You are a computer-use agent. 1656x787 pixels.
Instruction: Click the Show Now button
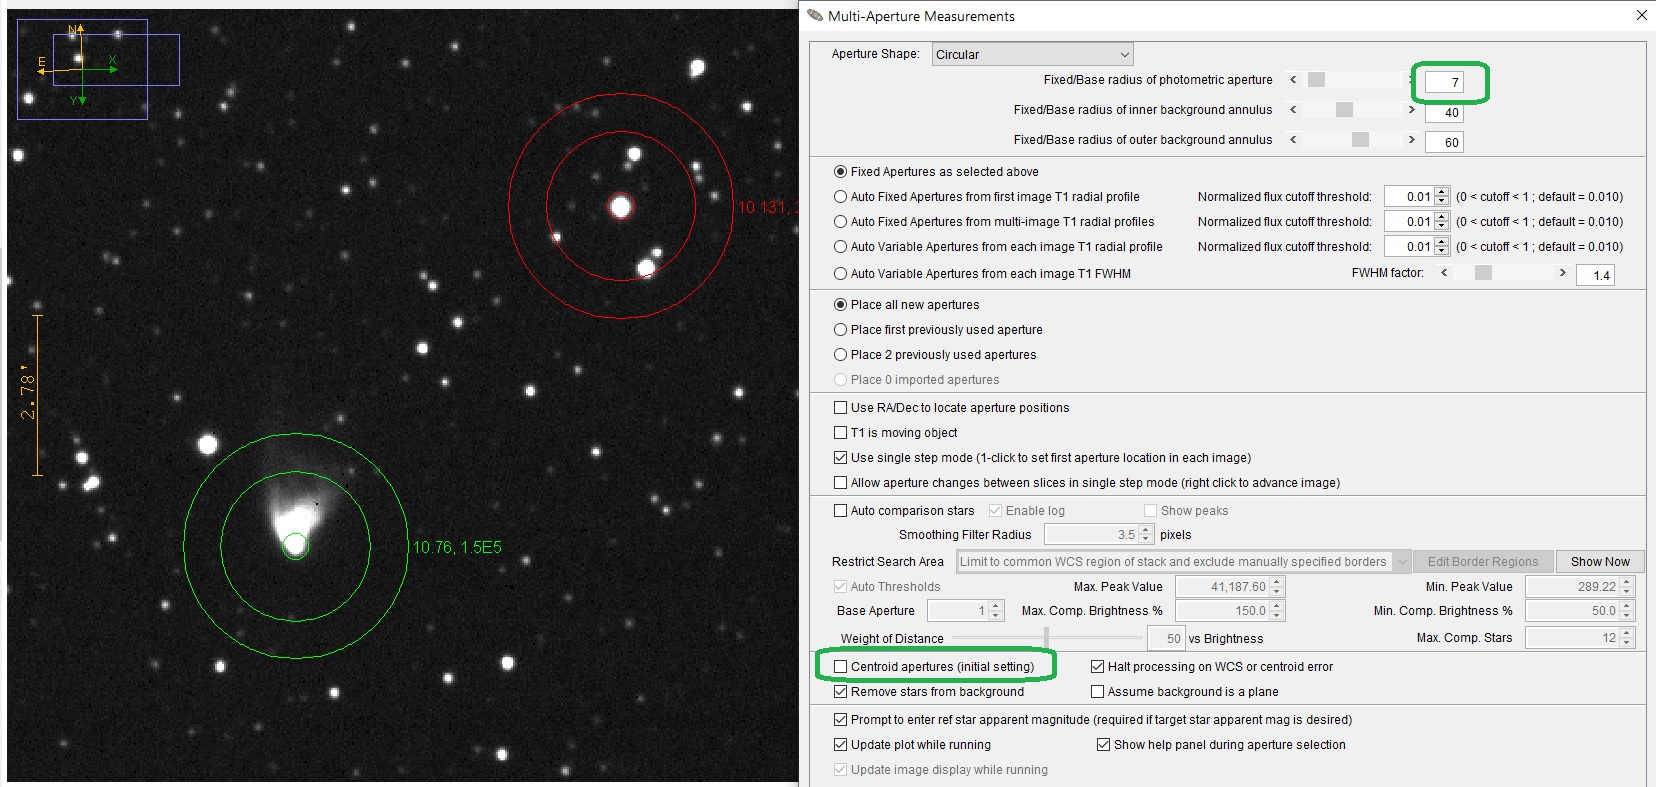click(1599, 562)
